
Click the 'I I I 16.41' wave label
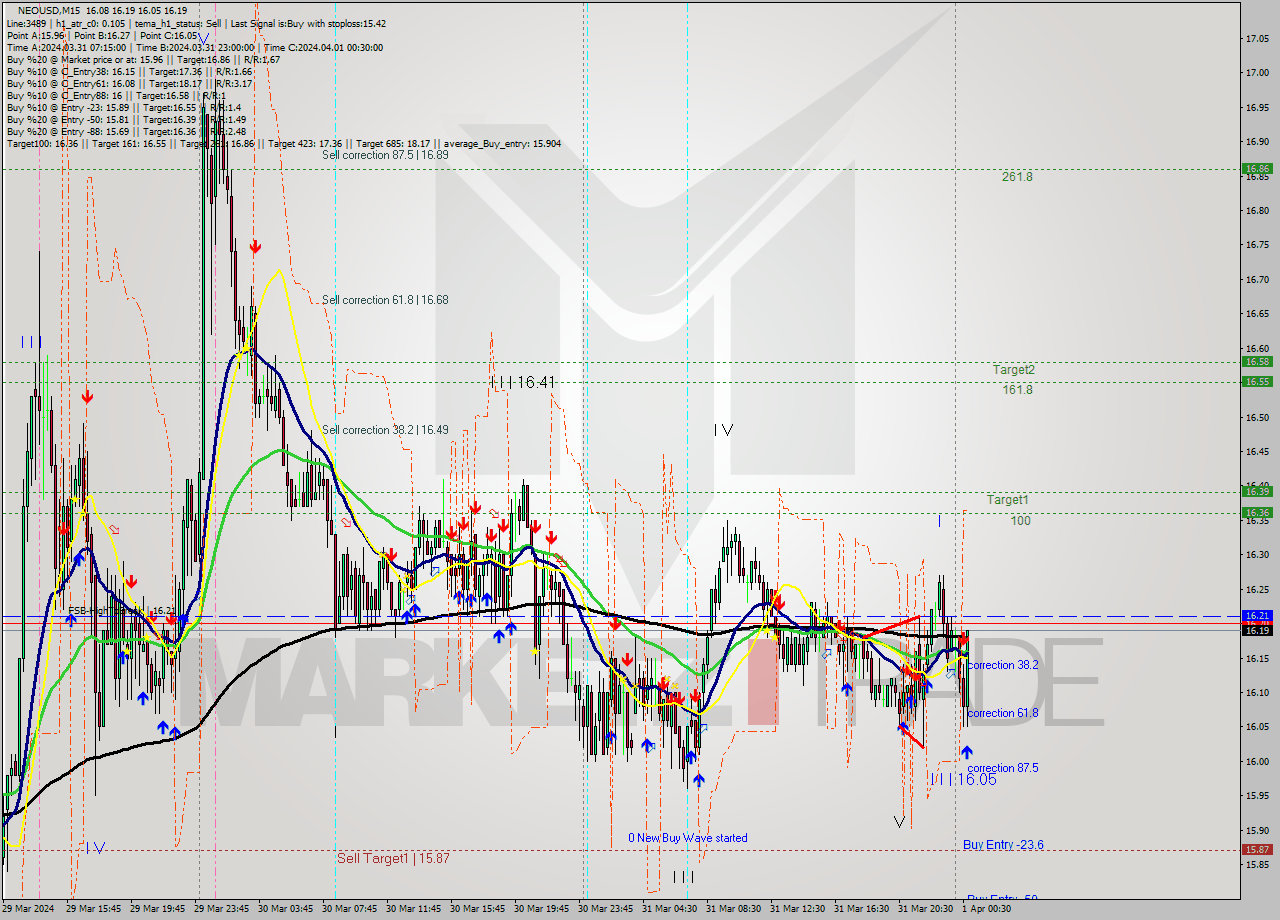(522, 382)
